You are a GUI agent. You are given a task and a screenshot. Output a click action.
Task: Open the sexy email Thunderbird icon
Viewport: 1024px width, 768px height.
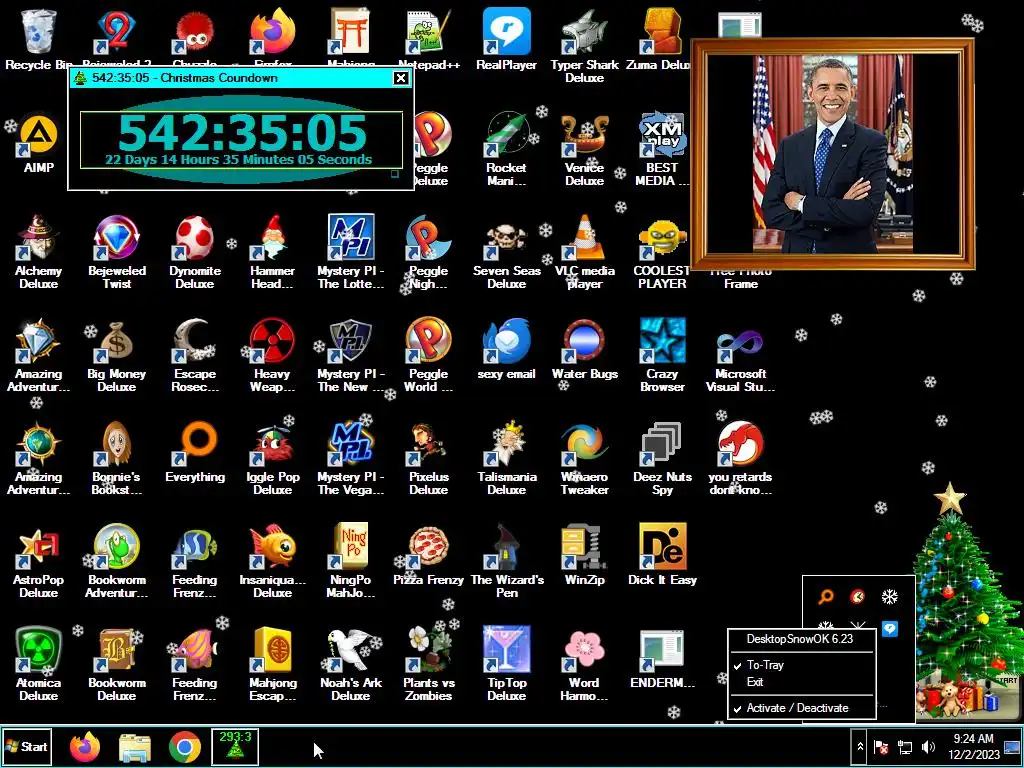506,348
